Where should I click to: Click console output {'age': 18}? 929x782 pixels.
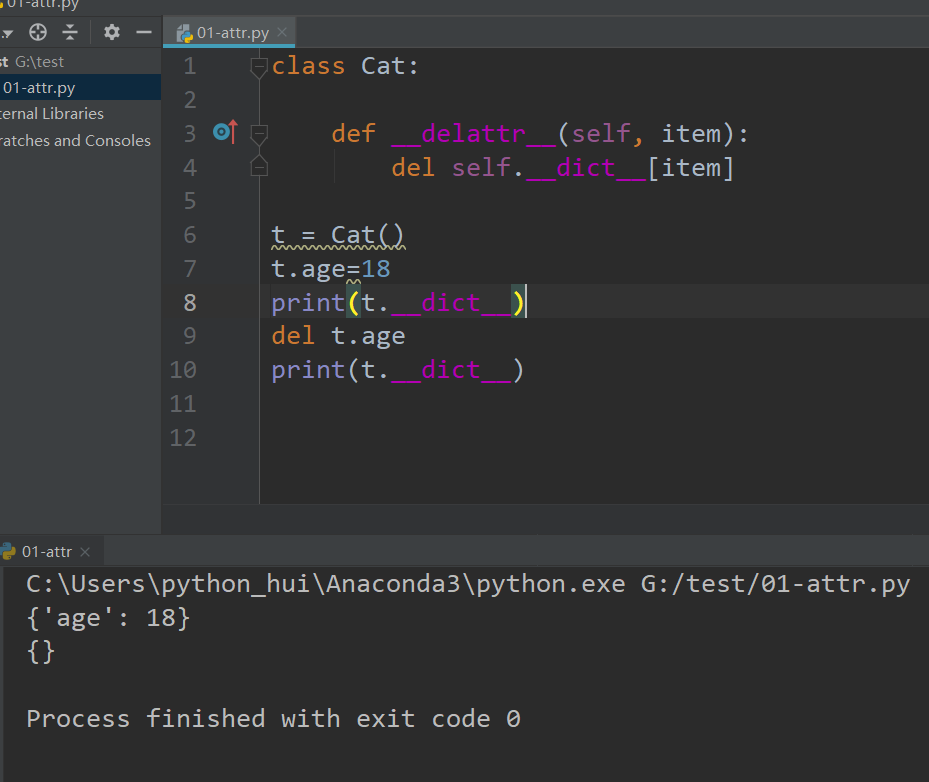click(x=108, y=618)
